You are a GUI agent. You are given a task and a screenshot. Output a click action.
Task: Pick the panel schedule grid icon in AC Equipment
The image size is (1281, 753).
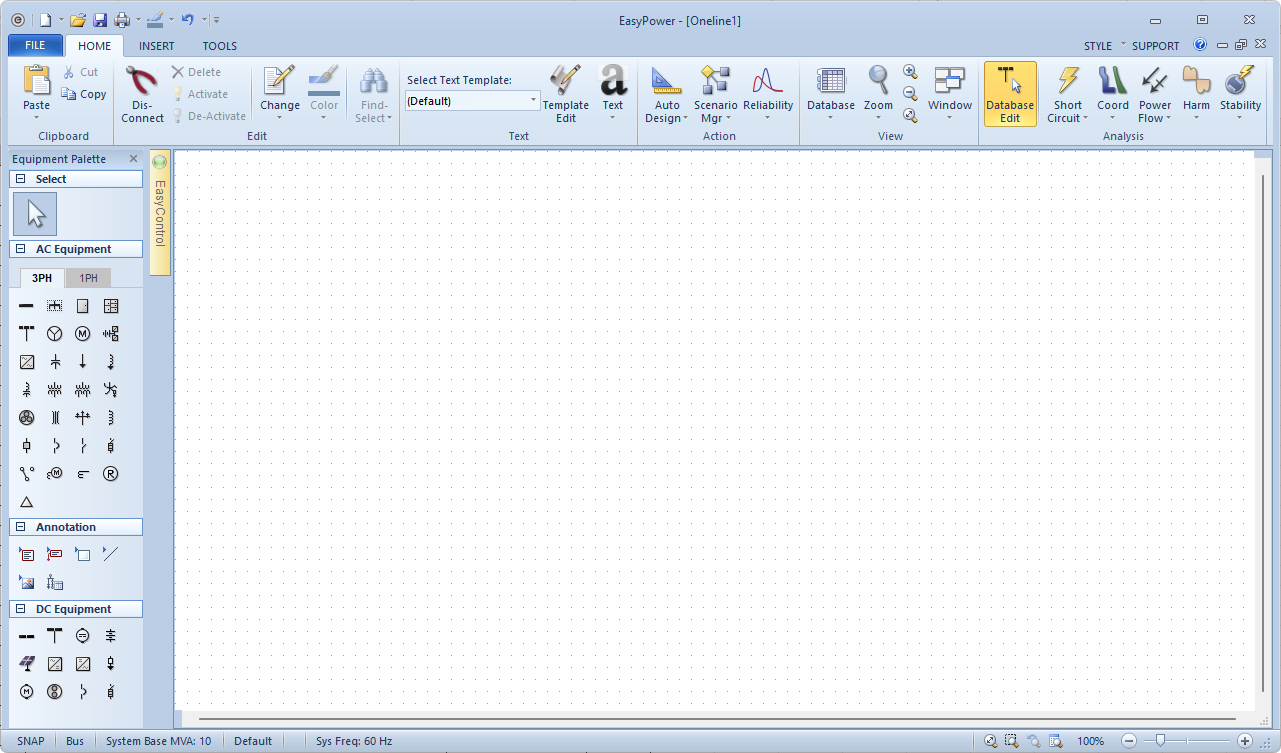point(111,306)
